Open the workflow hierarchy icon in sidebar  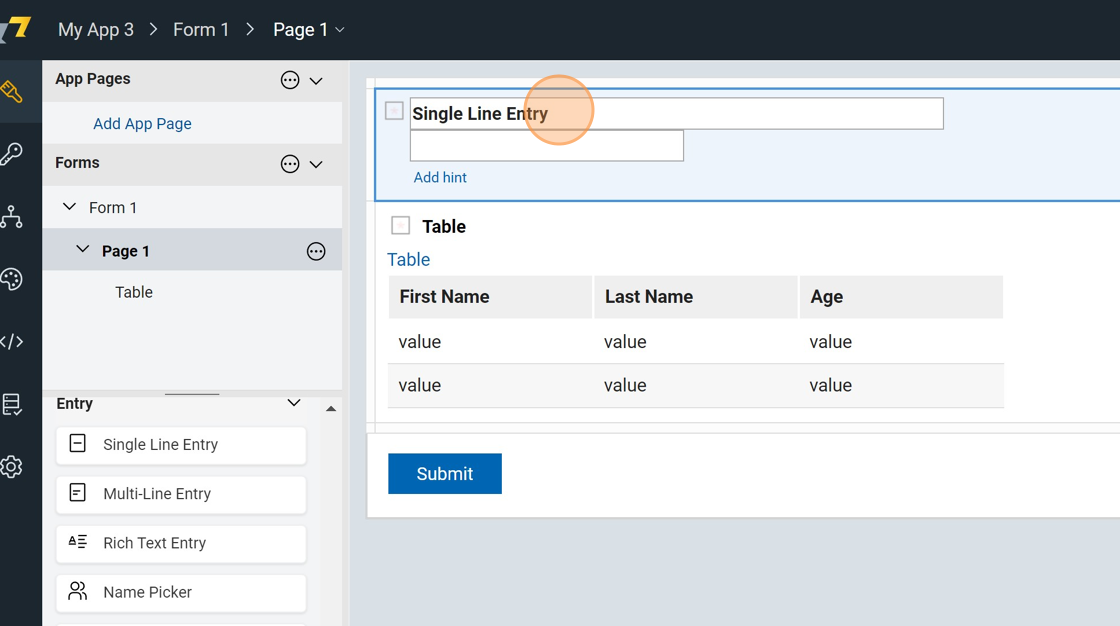click(12, 217)
